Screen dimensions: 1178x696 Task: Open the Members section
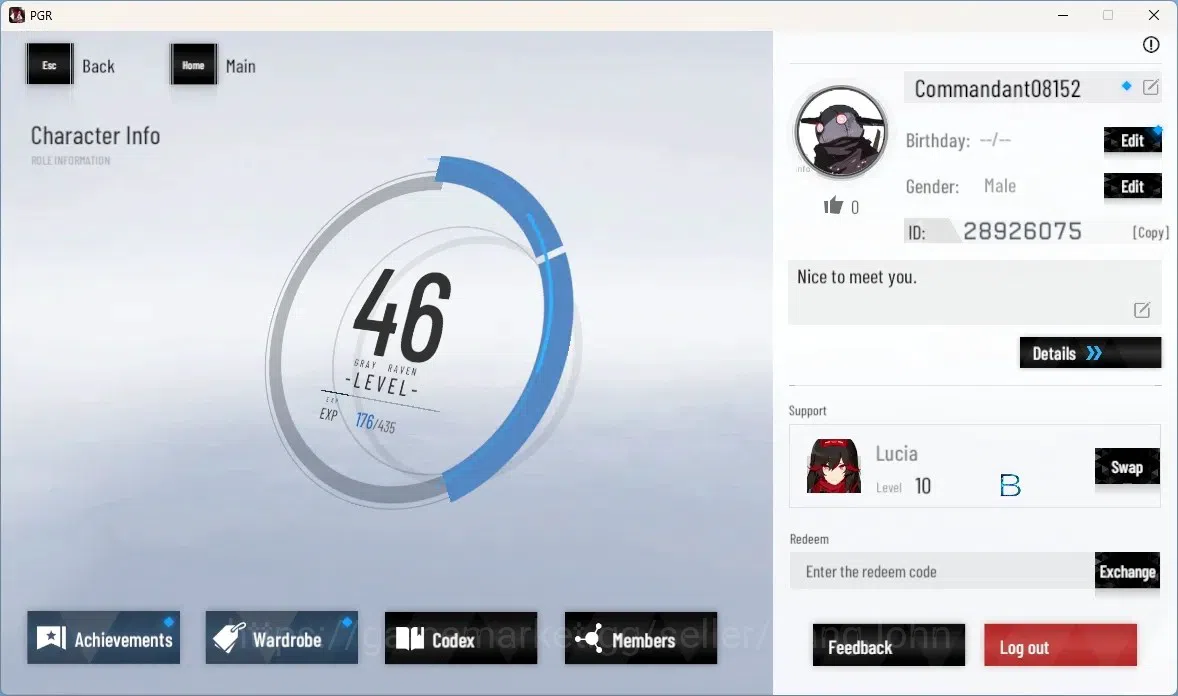[641, 638]
